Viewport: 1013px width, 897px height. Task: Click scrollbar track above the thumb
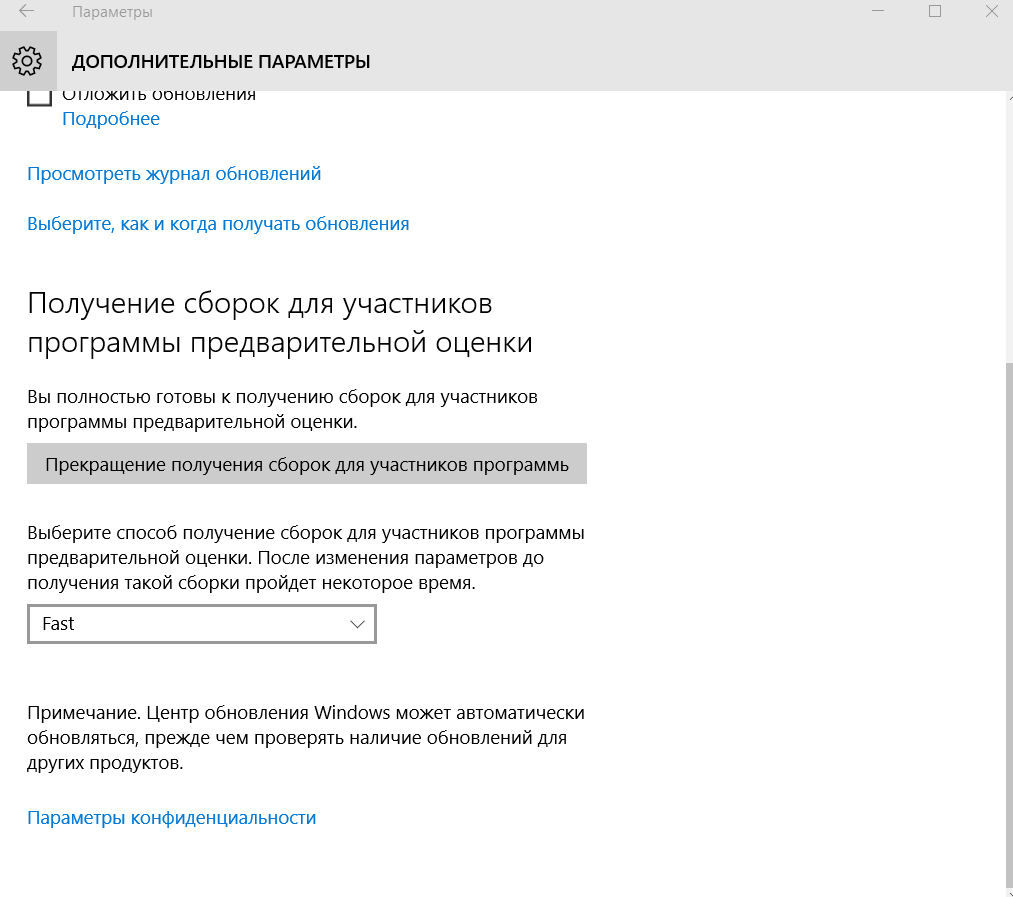pyautogui.click(x=1007, y=230)
